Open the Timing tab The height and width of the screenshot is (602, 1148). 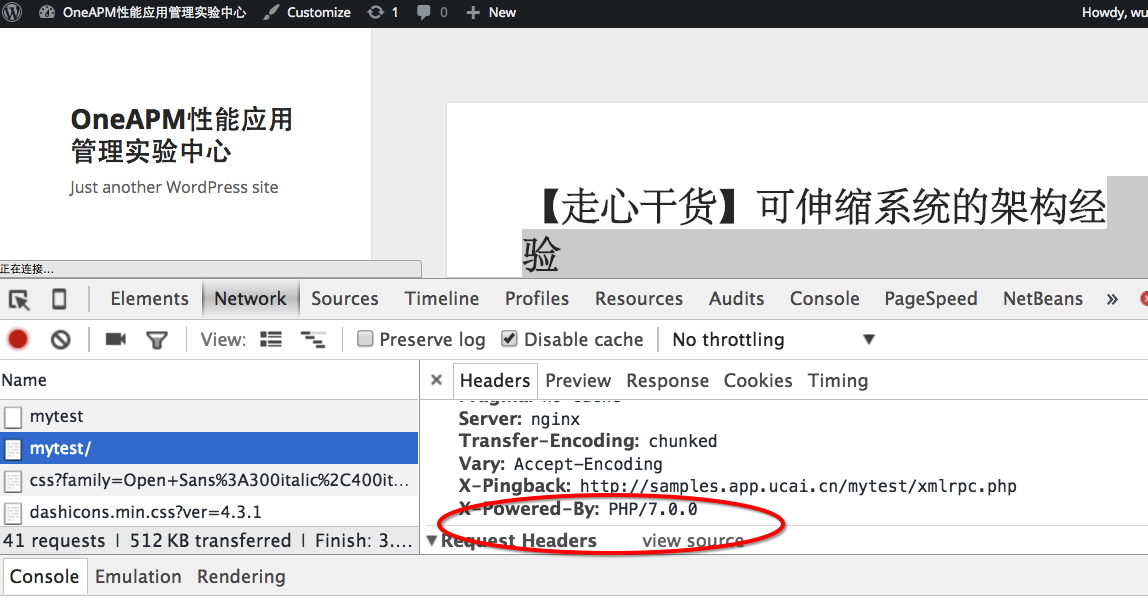coord(837,381)
